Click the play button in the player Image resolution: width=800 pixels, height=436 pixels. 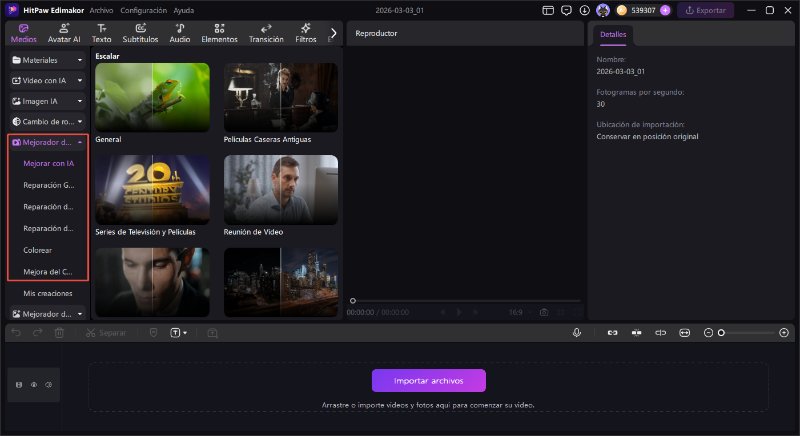coord(459,312)
